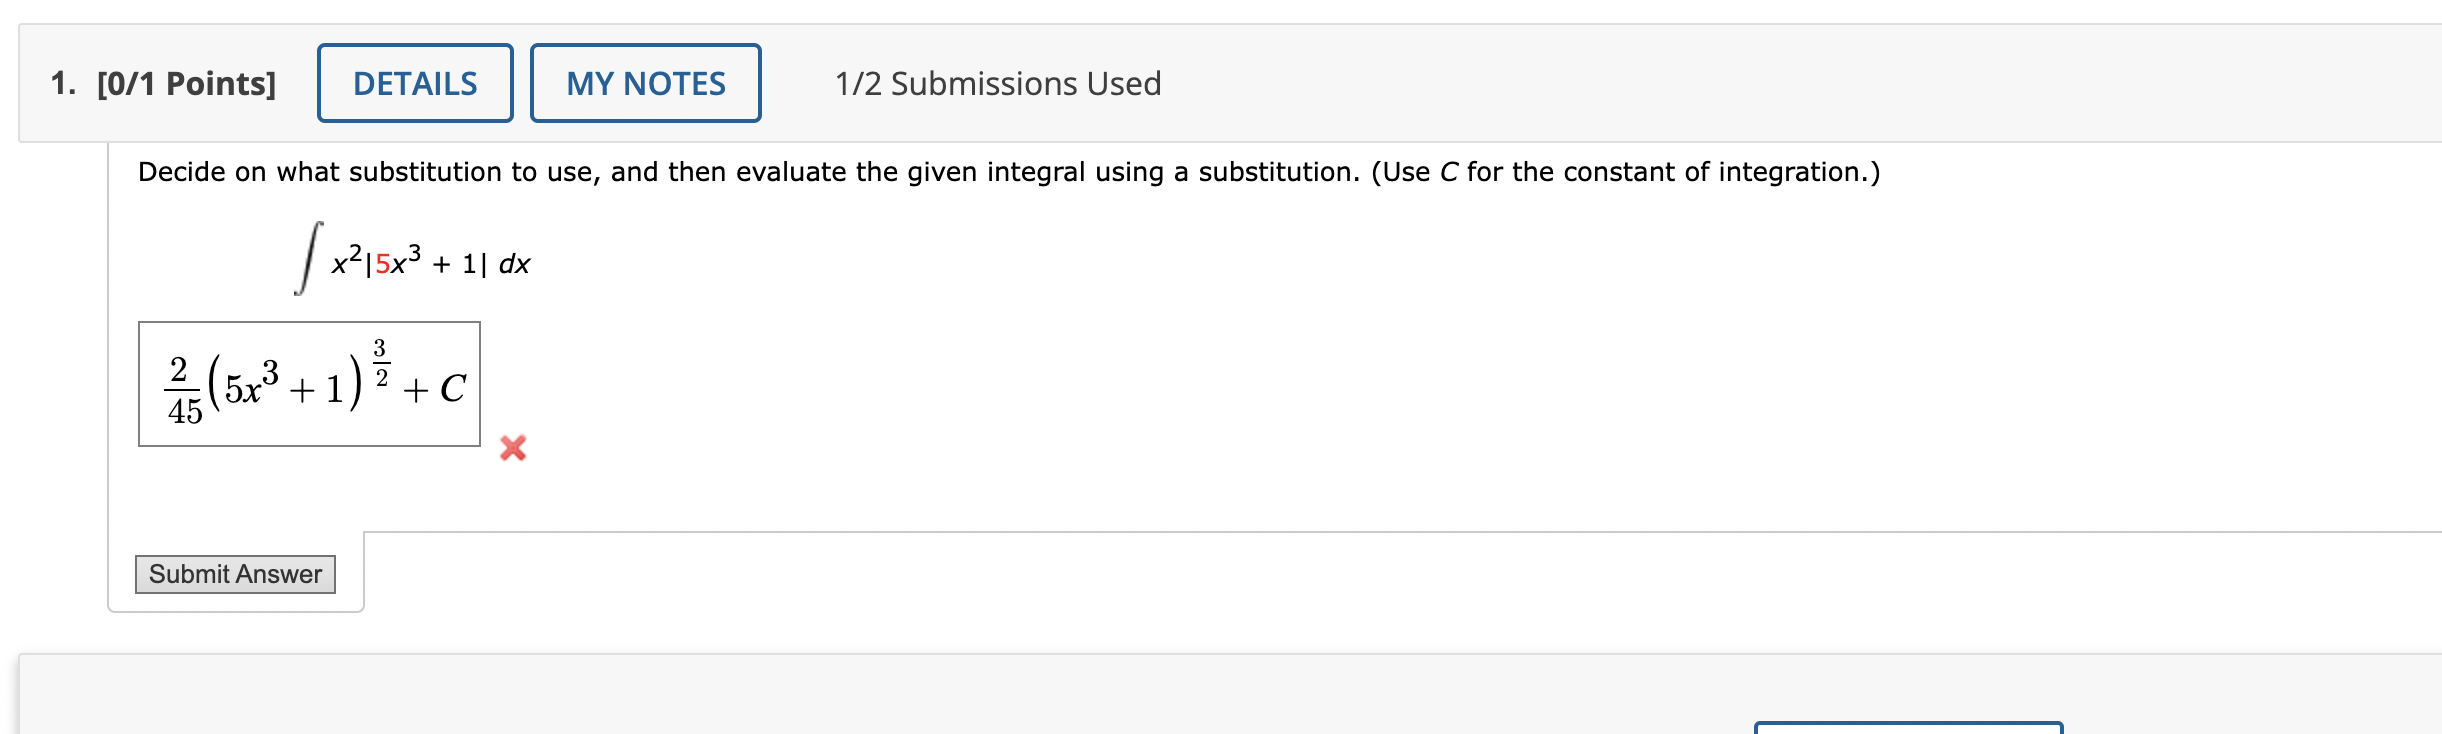Toggle the 1/2 Submissions Used counter

[x=996, y=84]
